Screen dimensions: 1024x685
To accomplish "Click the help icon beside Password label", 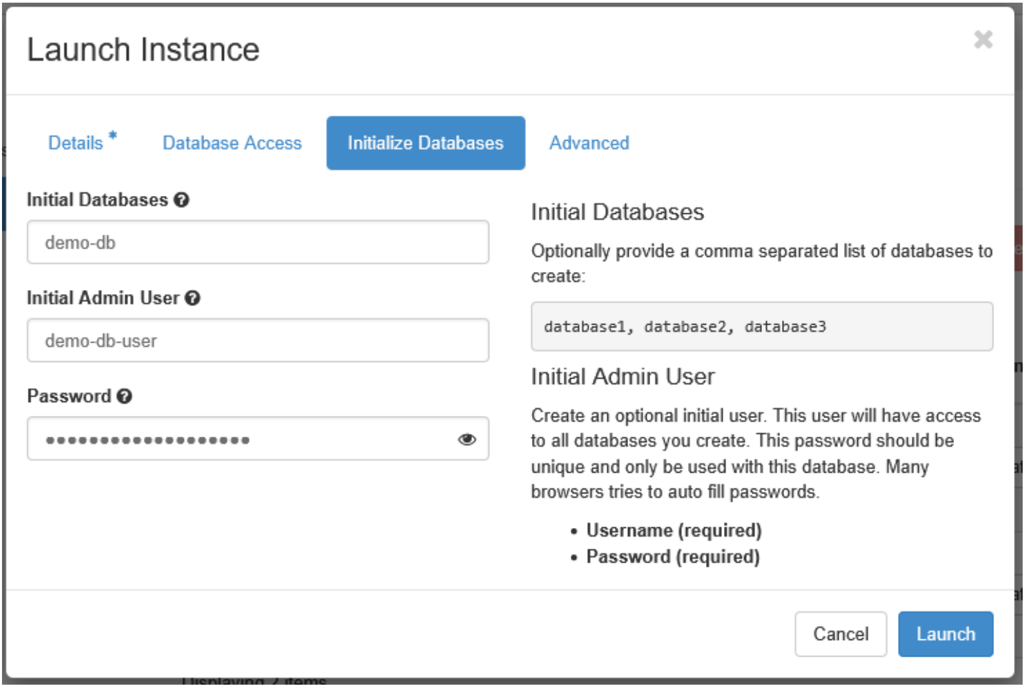I will coord(124,396).
